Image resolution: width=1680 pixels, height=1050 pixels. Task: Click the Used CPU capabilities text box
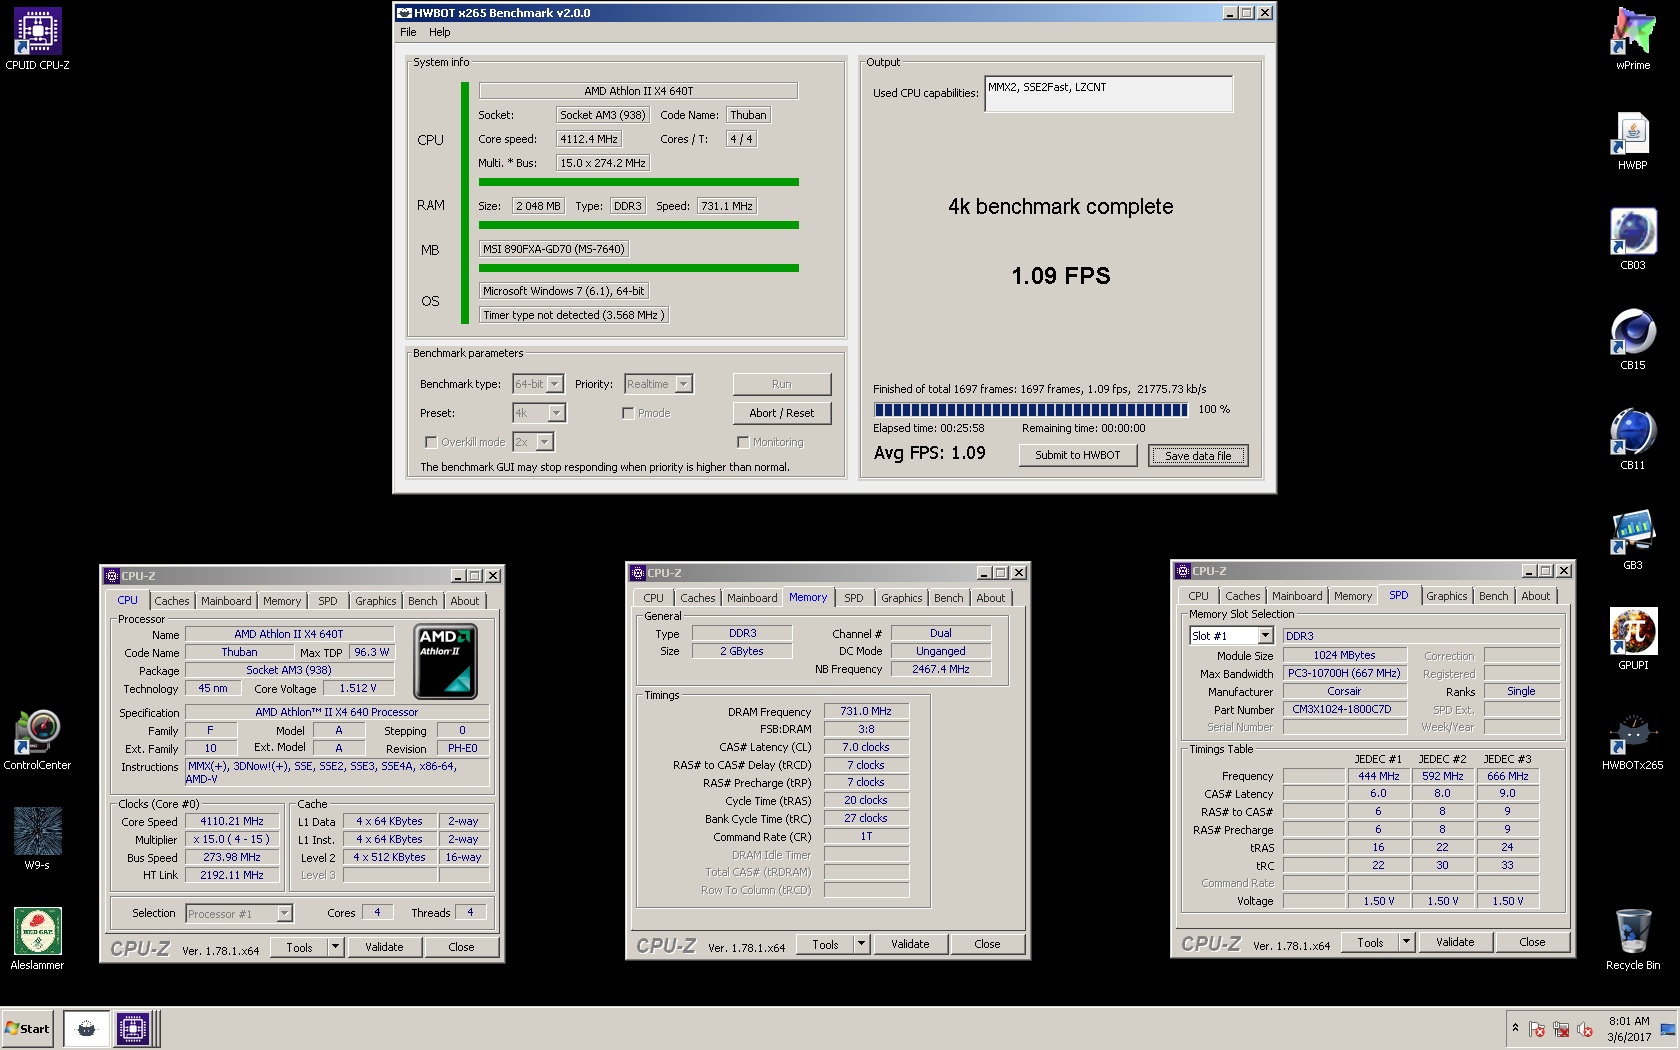coord(1108,94)
